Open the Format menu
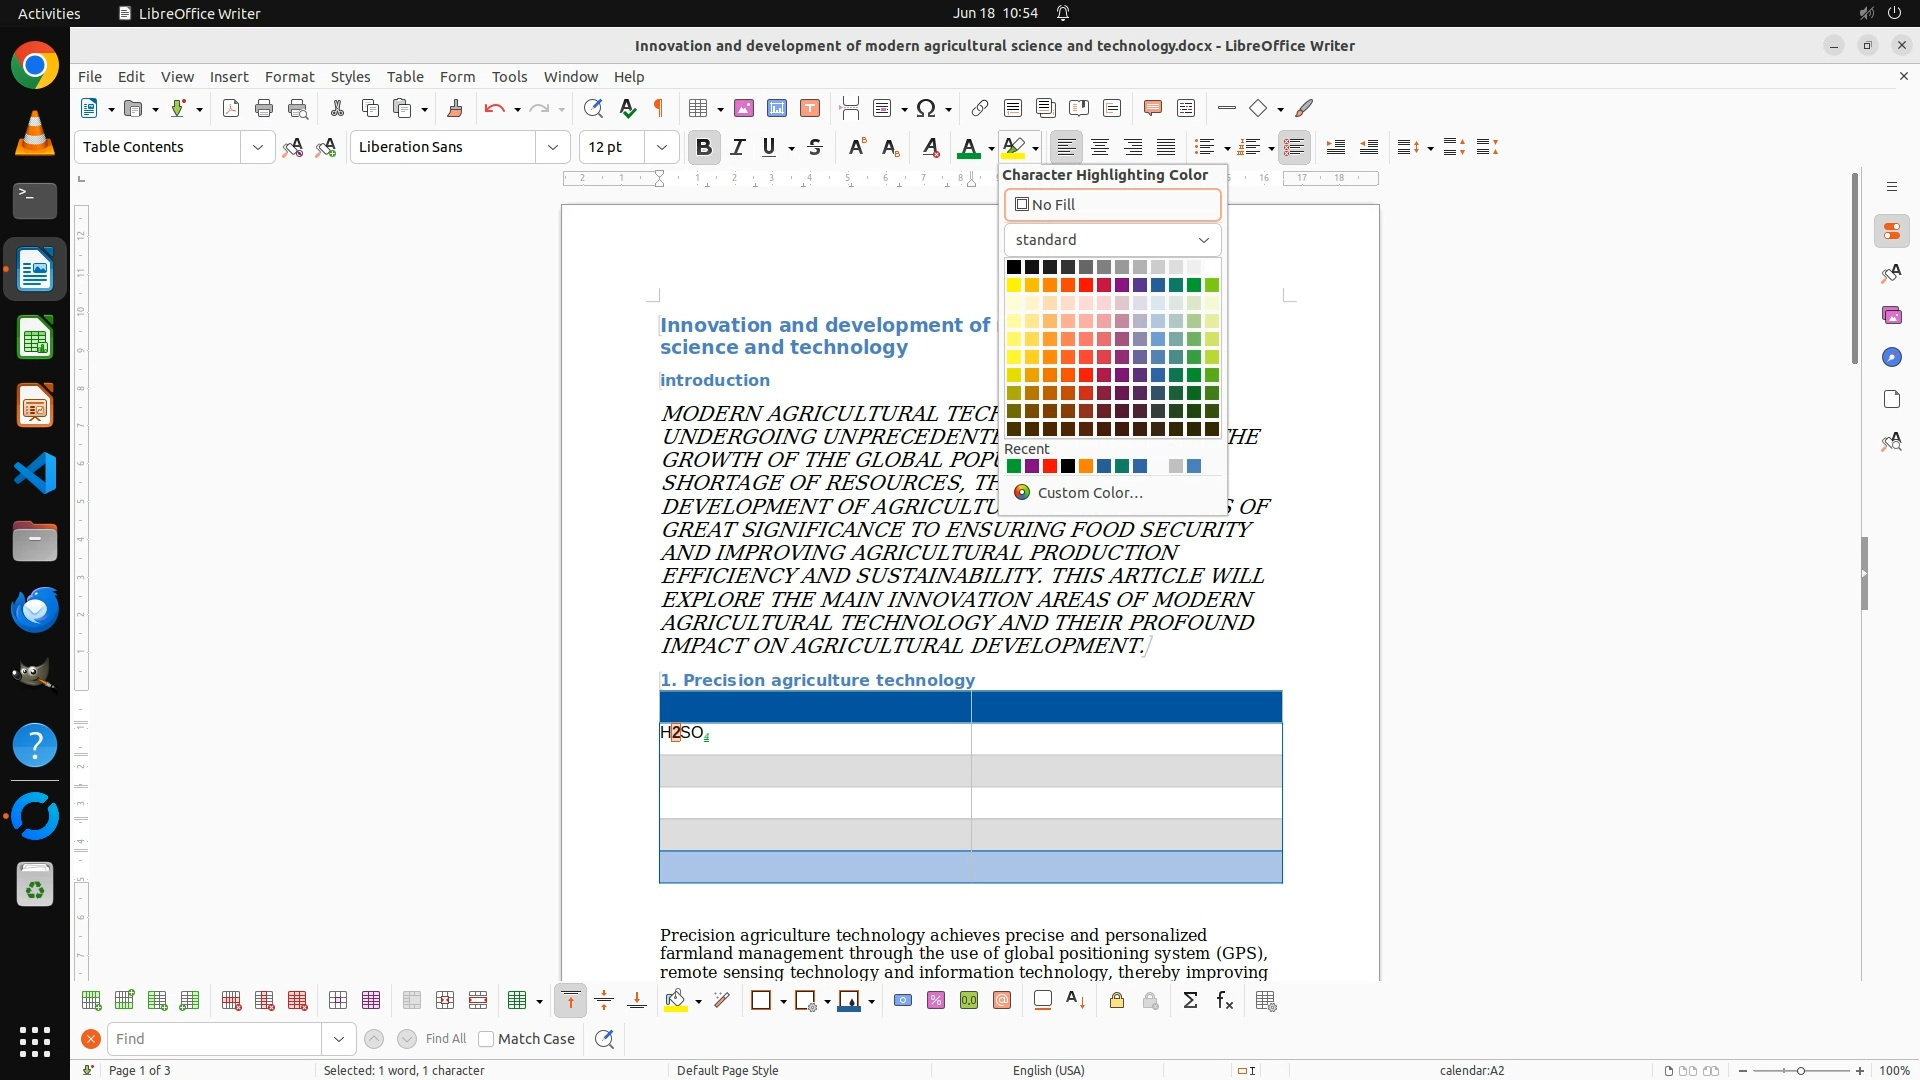 click(x=289, y=77)
